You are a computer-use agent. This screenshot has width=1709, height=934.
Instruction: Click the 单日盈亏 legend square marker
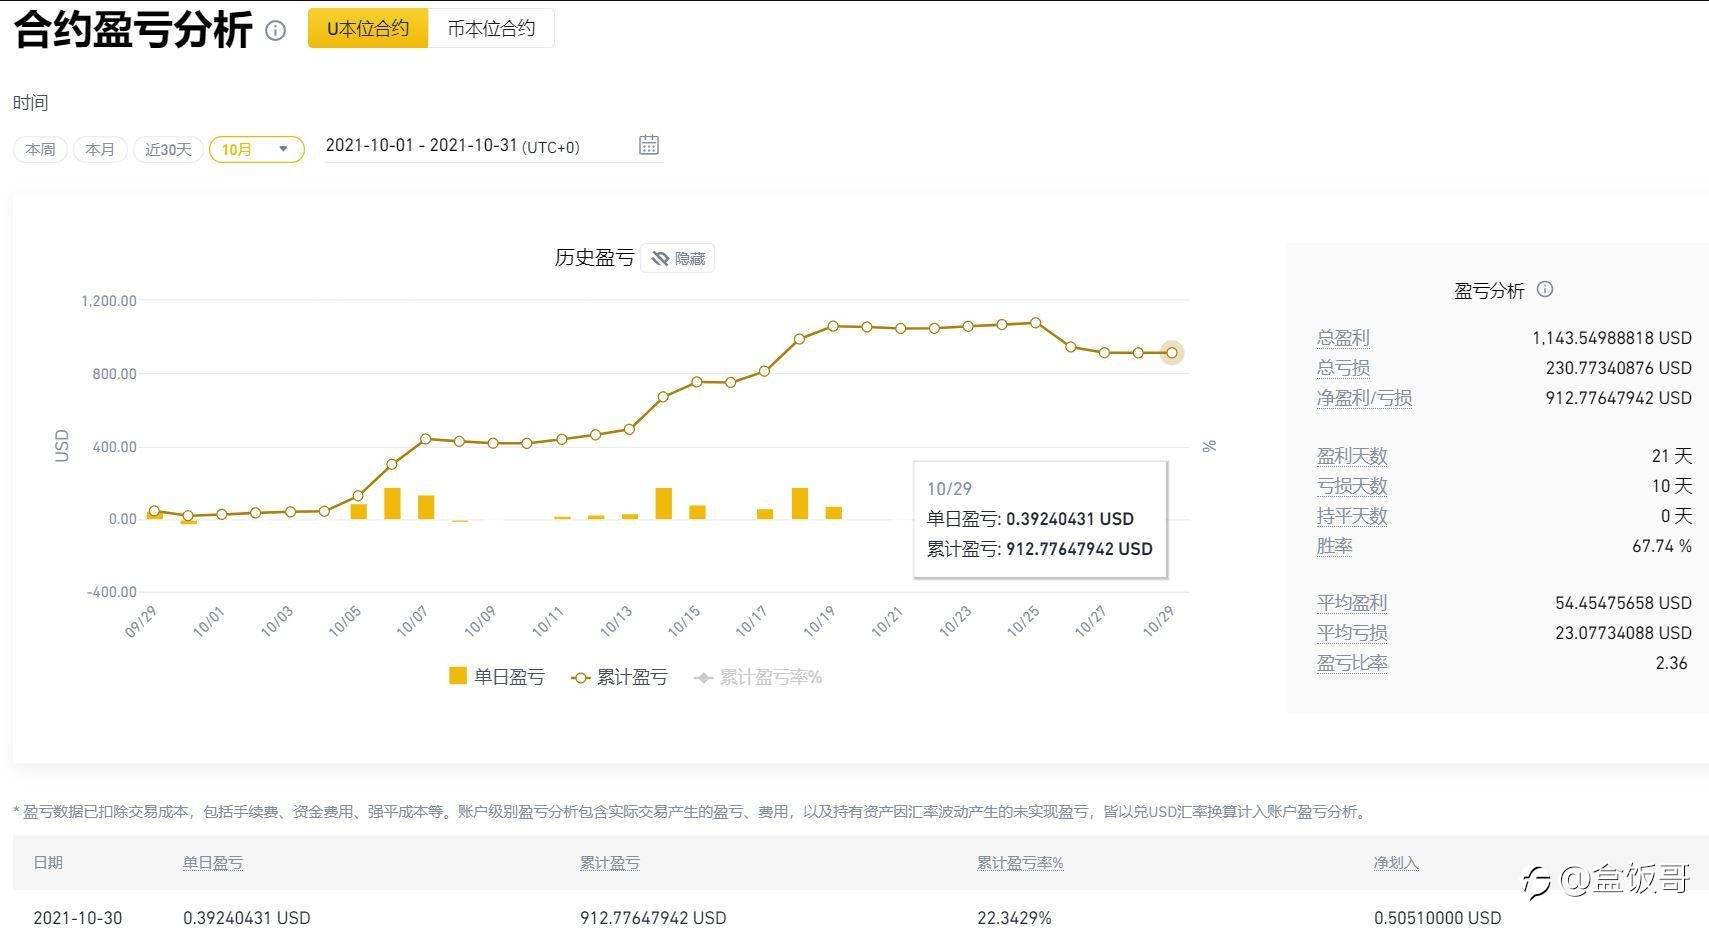[458, 676]
